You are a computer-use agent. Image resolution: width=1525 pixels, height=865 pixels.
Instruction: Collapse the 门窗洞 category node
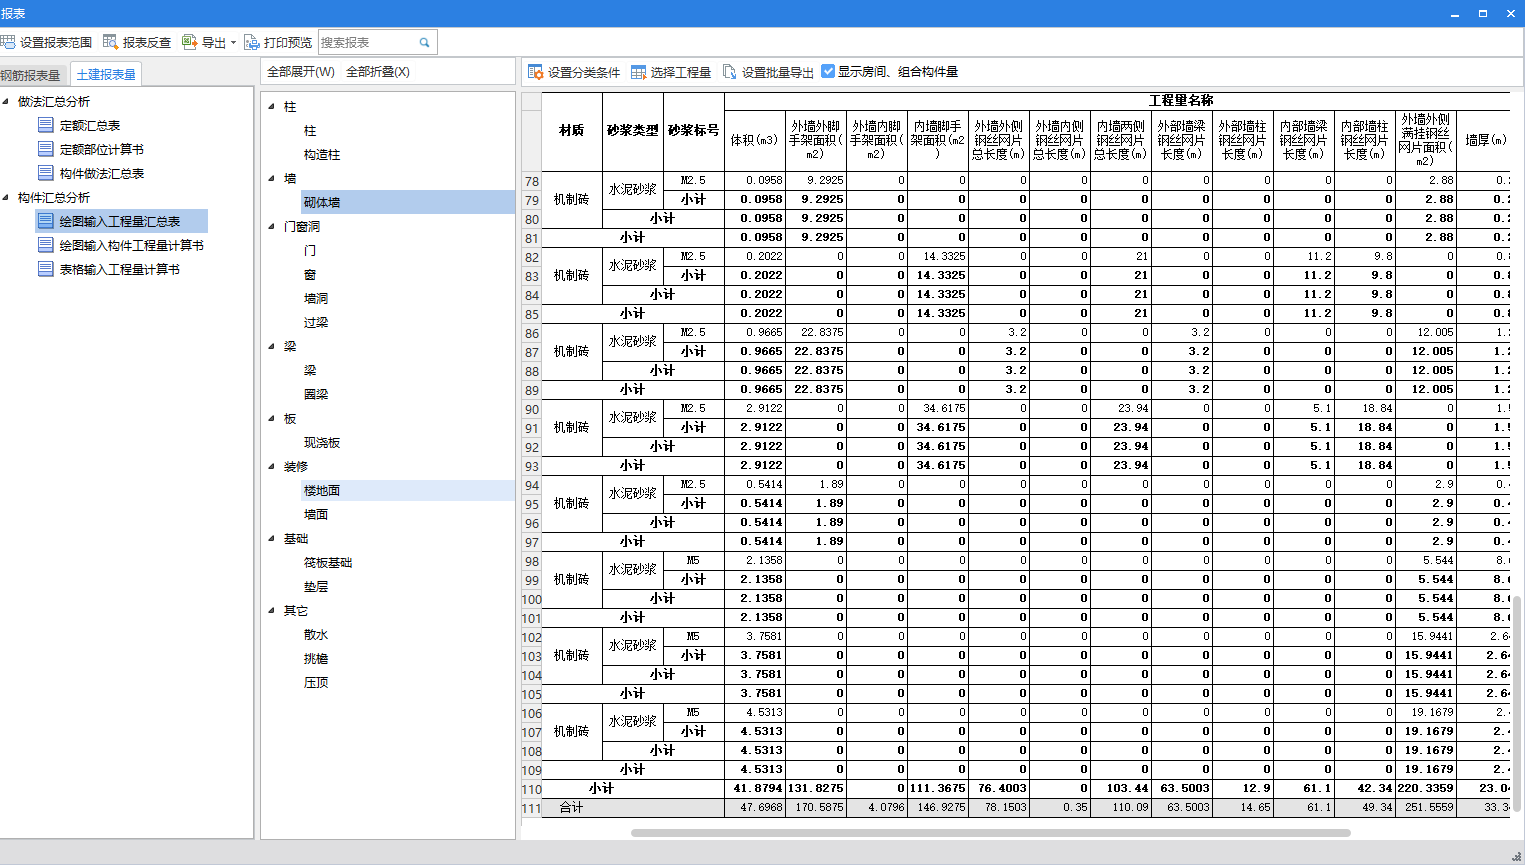(x=272, y=226)
